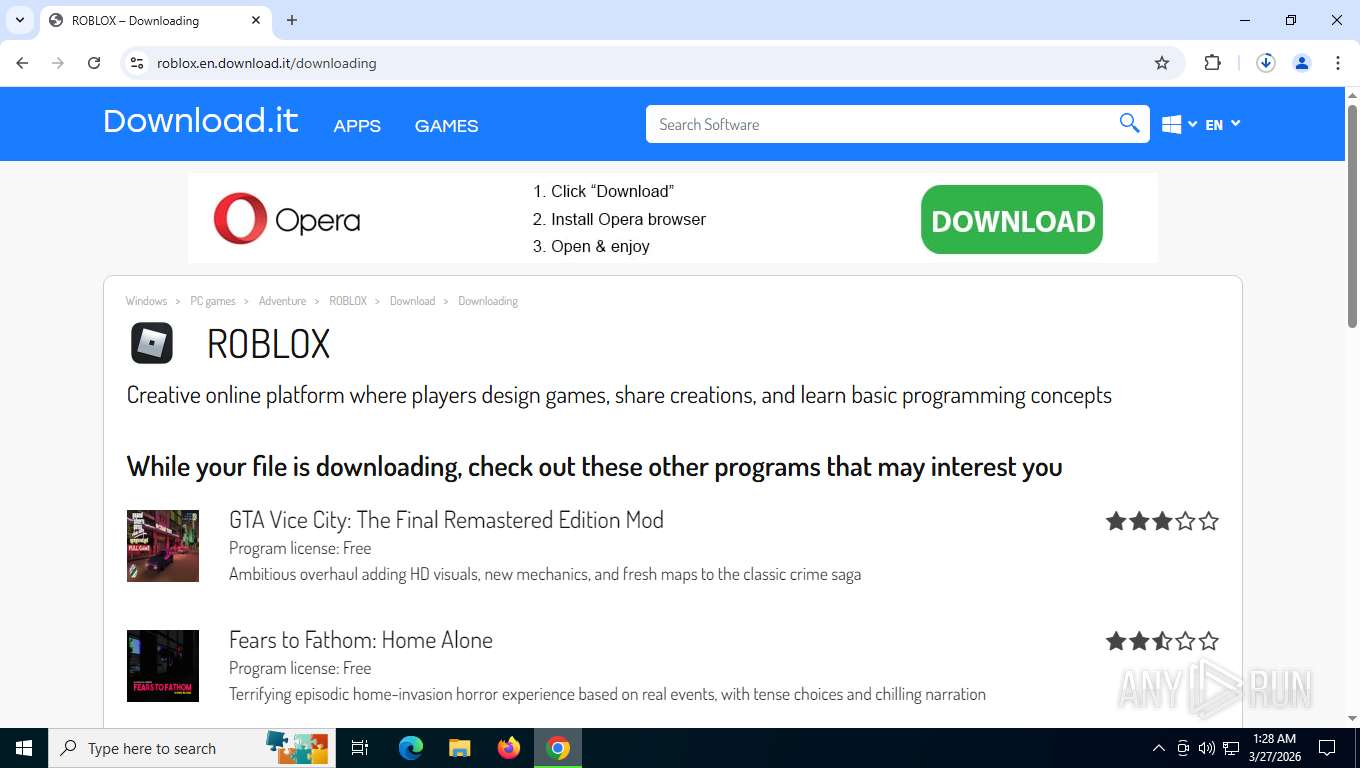Click the green DOWNLOAD Opera button
1360x768 pixels.
click(1011, 220)
